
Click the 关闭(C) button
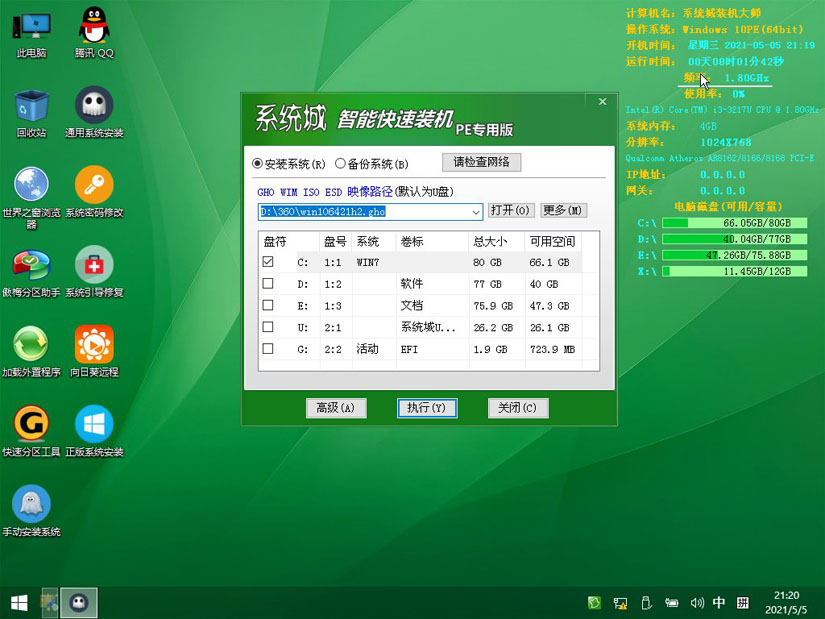coord(518,408)
